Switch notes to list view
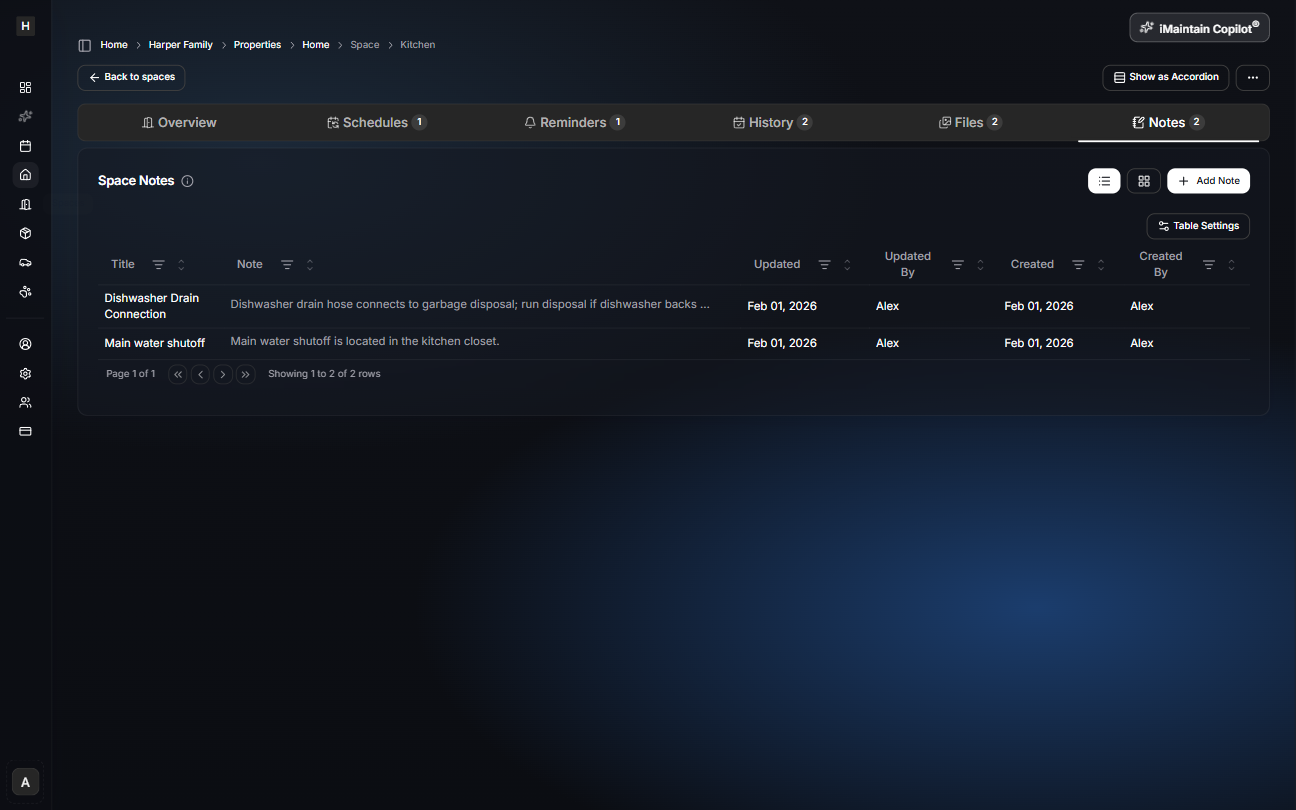The image size is (1296, 810). pyautogui.click(x=1104, y=181)
